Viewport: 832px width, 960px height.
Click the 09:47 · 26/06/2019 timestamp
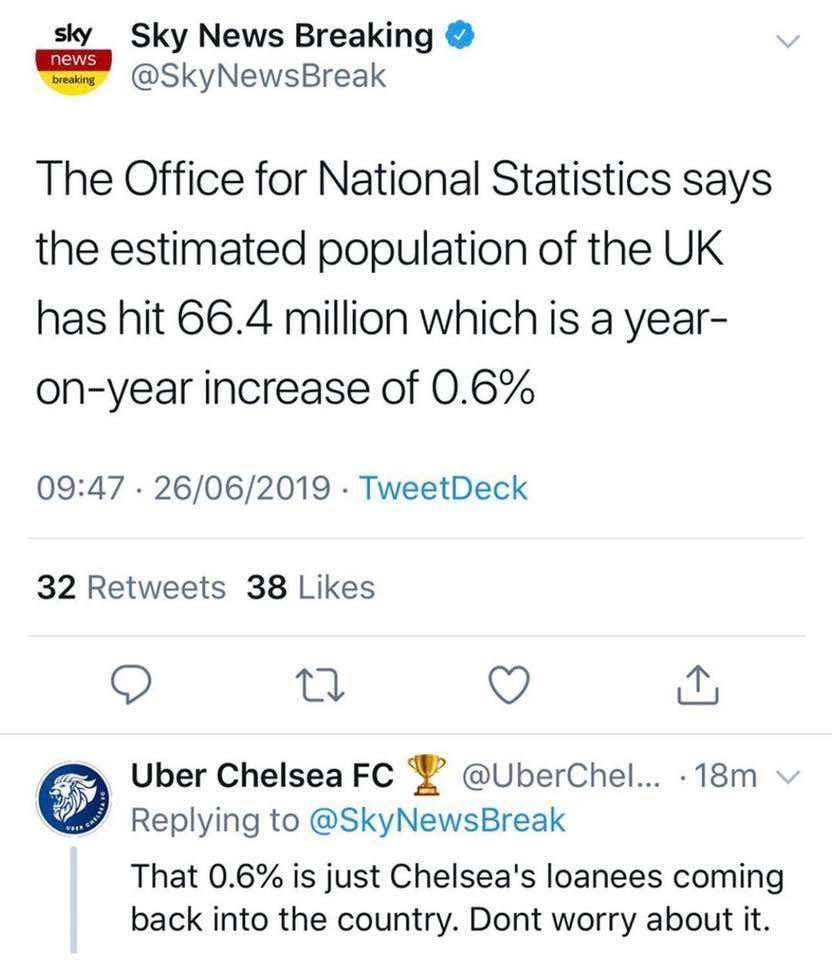click(x=183, y=489)
